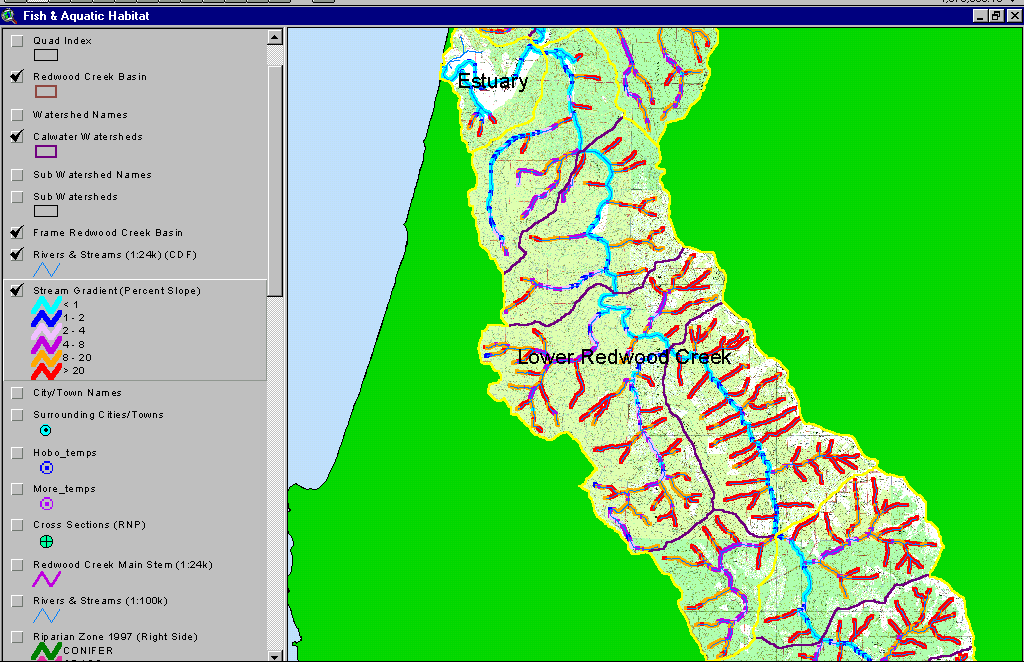Select the Stream Gradient (Percent Slope) theme name
This screenshot has width=1024, height=662.
pyautogui.click(x=117, y=291)
